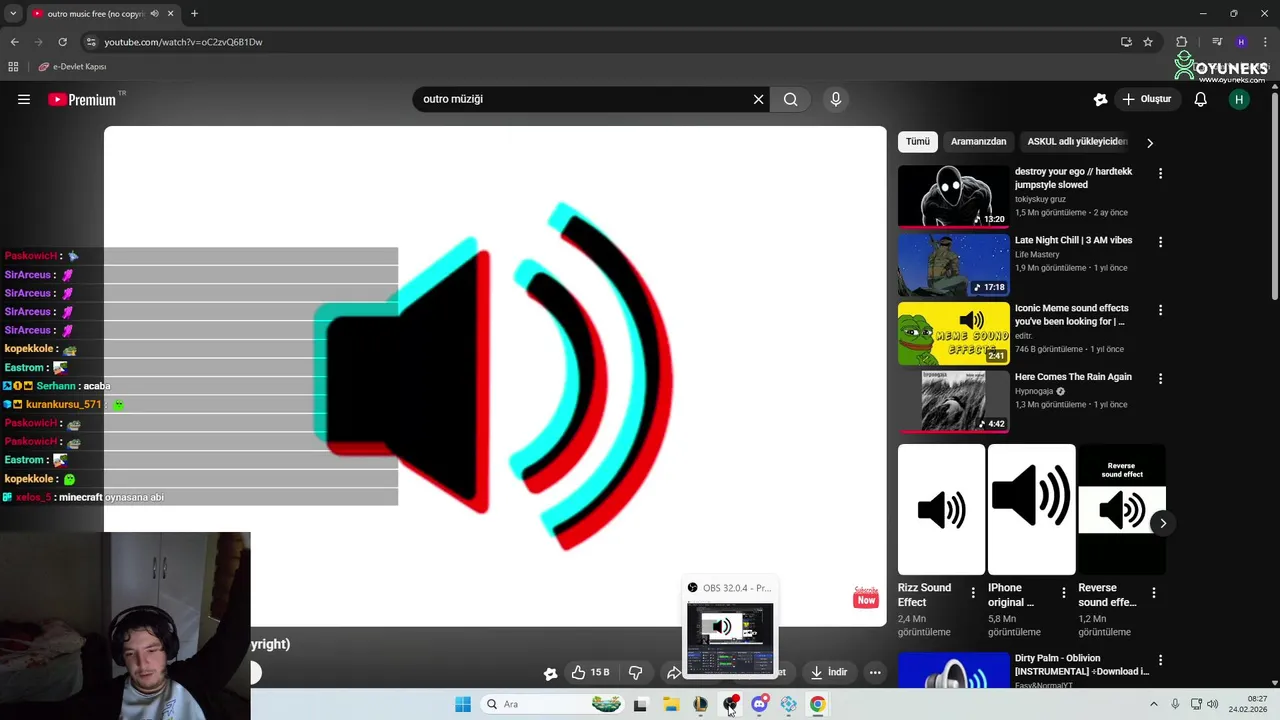Open 'destroy your ego' video thumbnail
The image size is (1280, 720).
pos(953,196)
